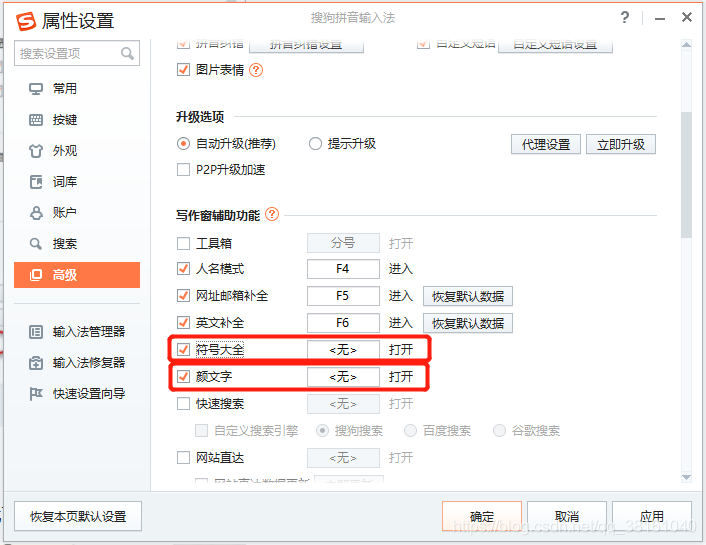Viewport: 706px width, 545px height.
Task: Click scrollbar down arrow in settings panel
Action: coord(686,477)
